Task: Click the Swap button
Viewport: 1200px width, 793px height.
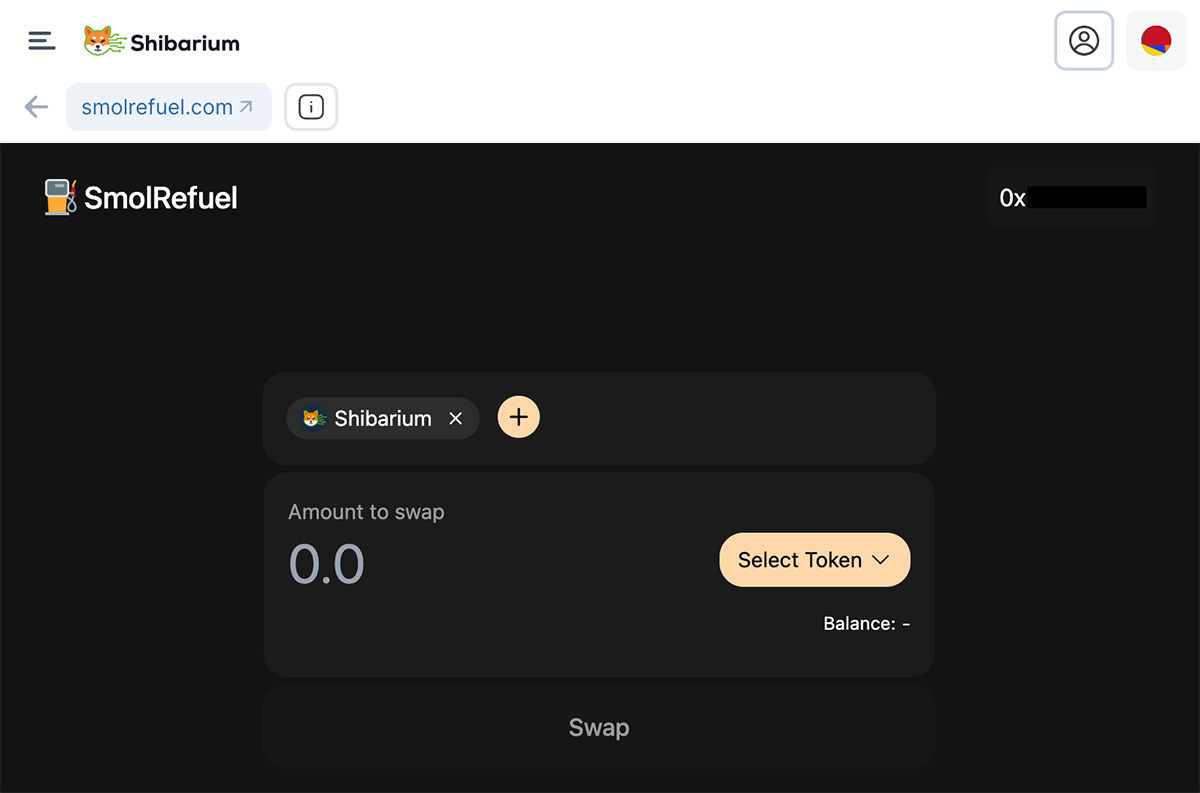Action: (599, 727)
